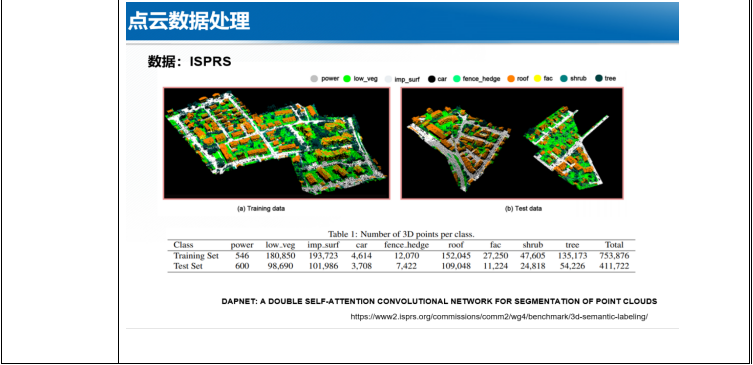Click the orange roof legend dot
753x365 pixels.
[x=511, y=79]
